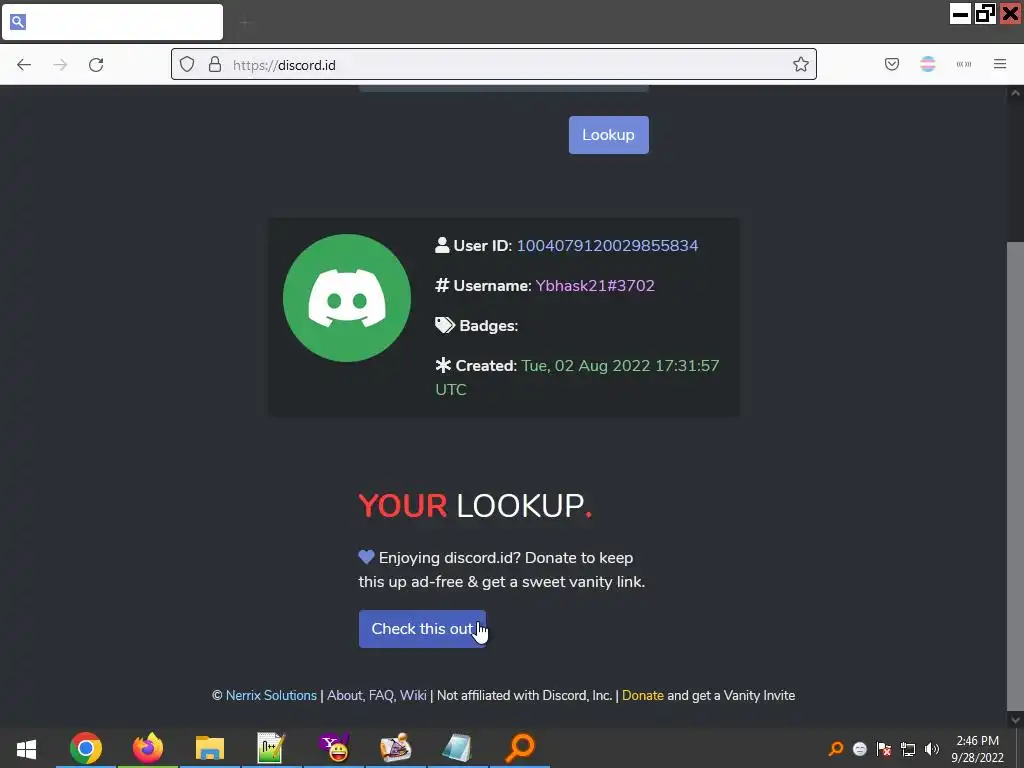The width and height of the screenshot is (1024, 768).
Task: Switch to Firefox in the taskbar
Action: click(148, 748)
